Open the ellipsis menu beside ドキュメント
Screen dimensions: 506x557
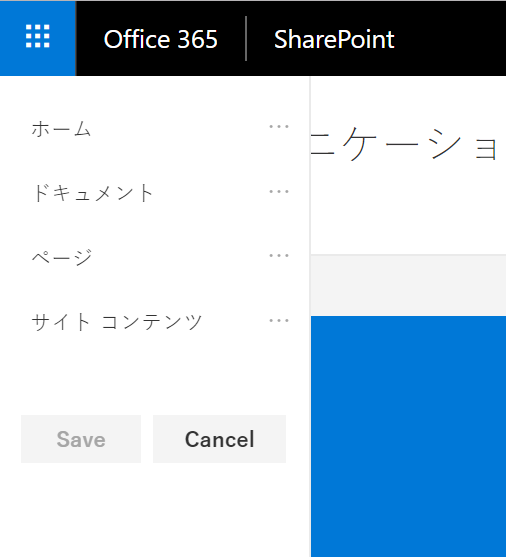point(279,191)
